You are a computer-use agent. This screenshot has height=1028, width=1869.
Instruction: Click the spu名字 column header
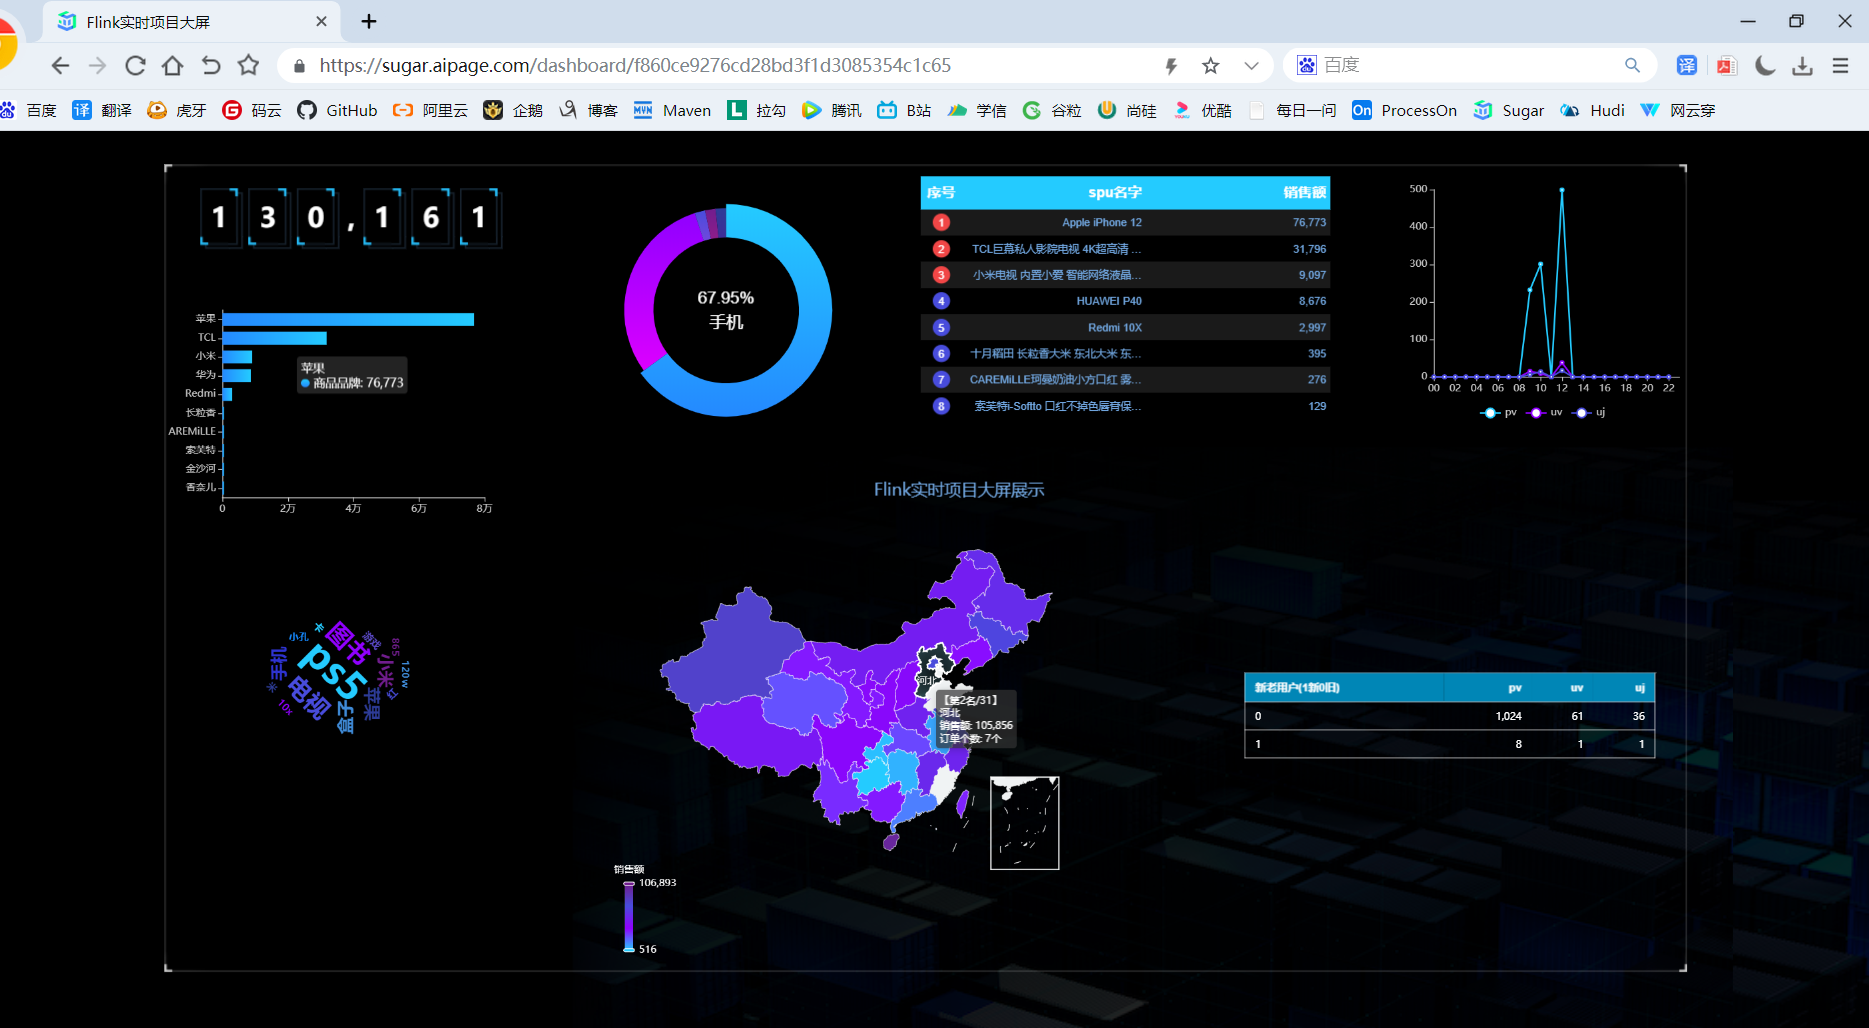(x=1115, y=193)
